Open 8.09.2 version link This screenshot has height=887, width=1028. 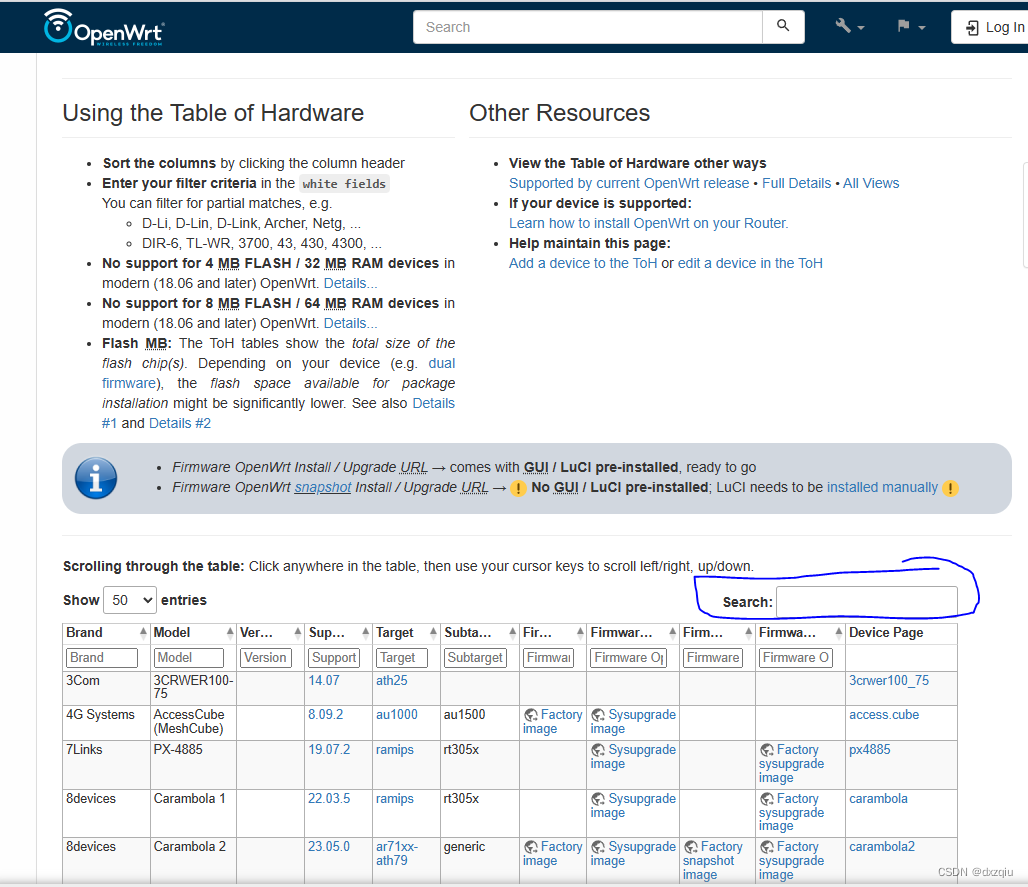click(326, 715)
